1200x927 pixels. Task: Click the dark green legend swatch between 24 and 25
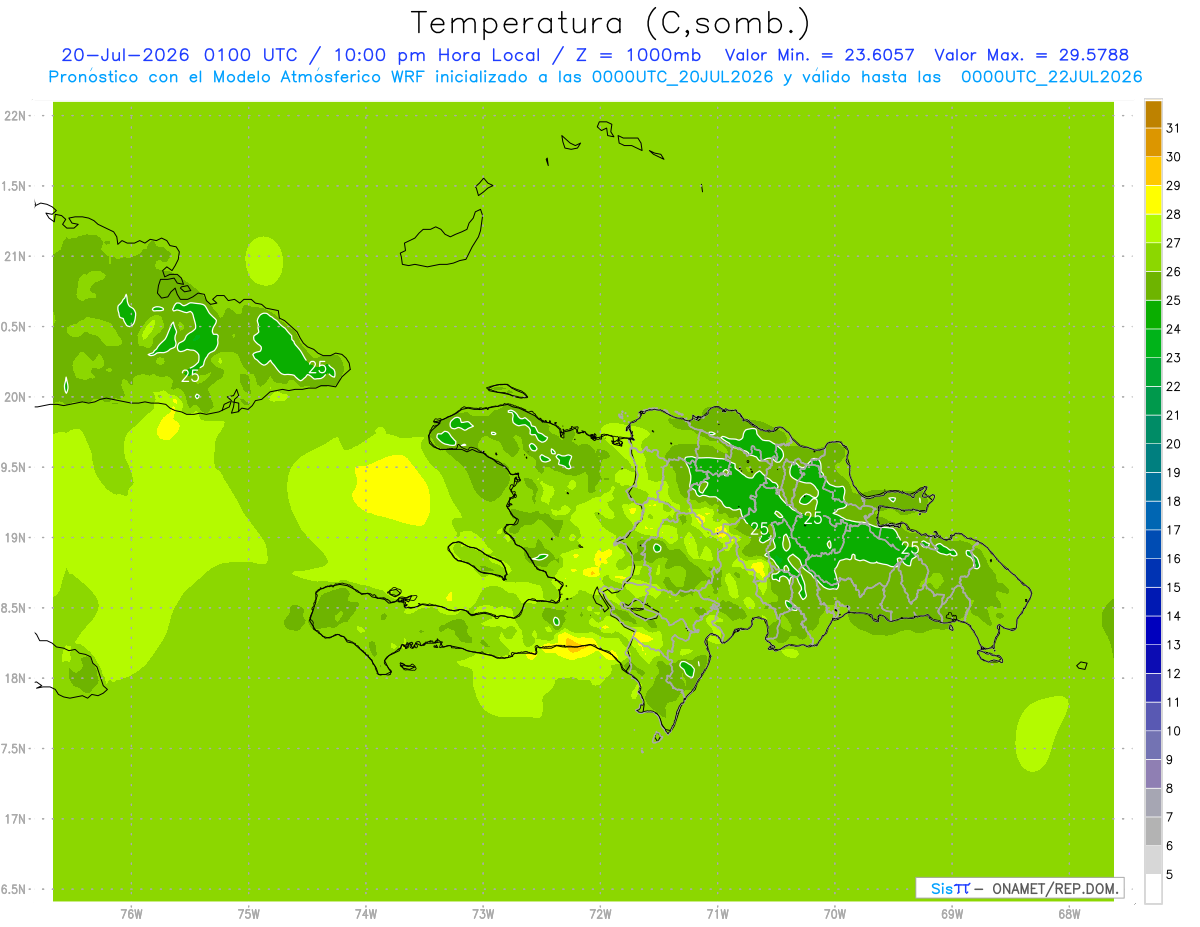click(x=1153, y=315)
